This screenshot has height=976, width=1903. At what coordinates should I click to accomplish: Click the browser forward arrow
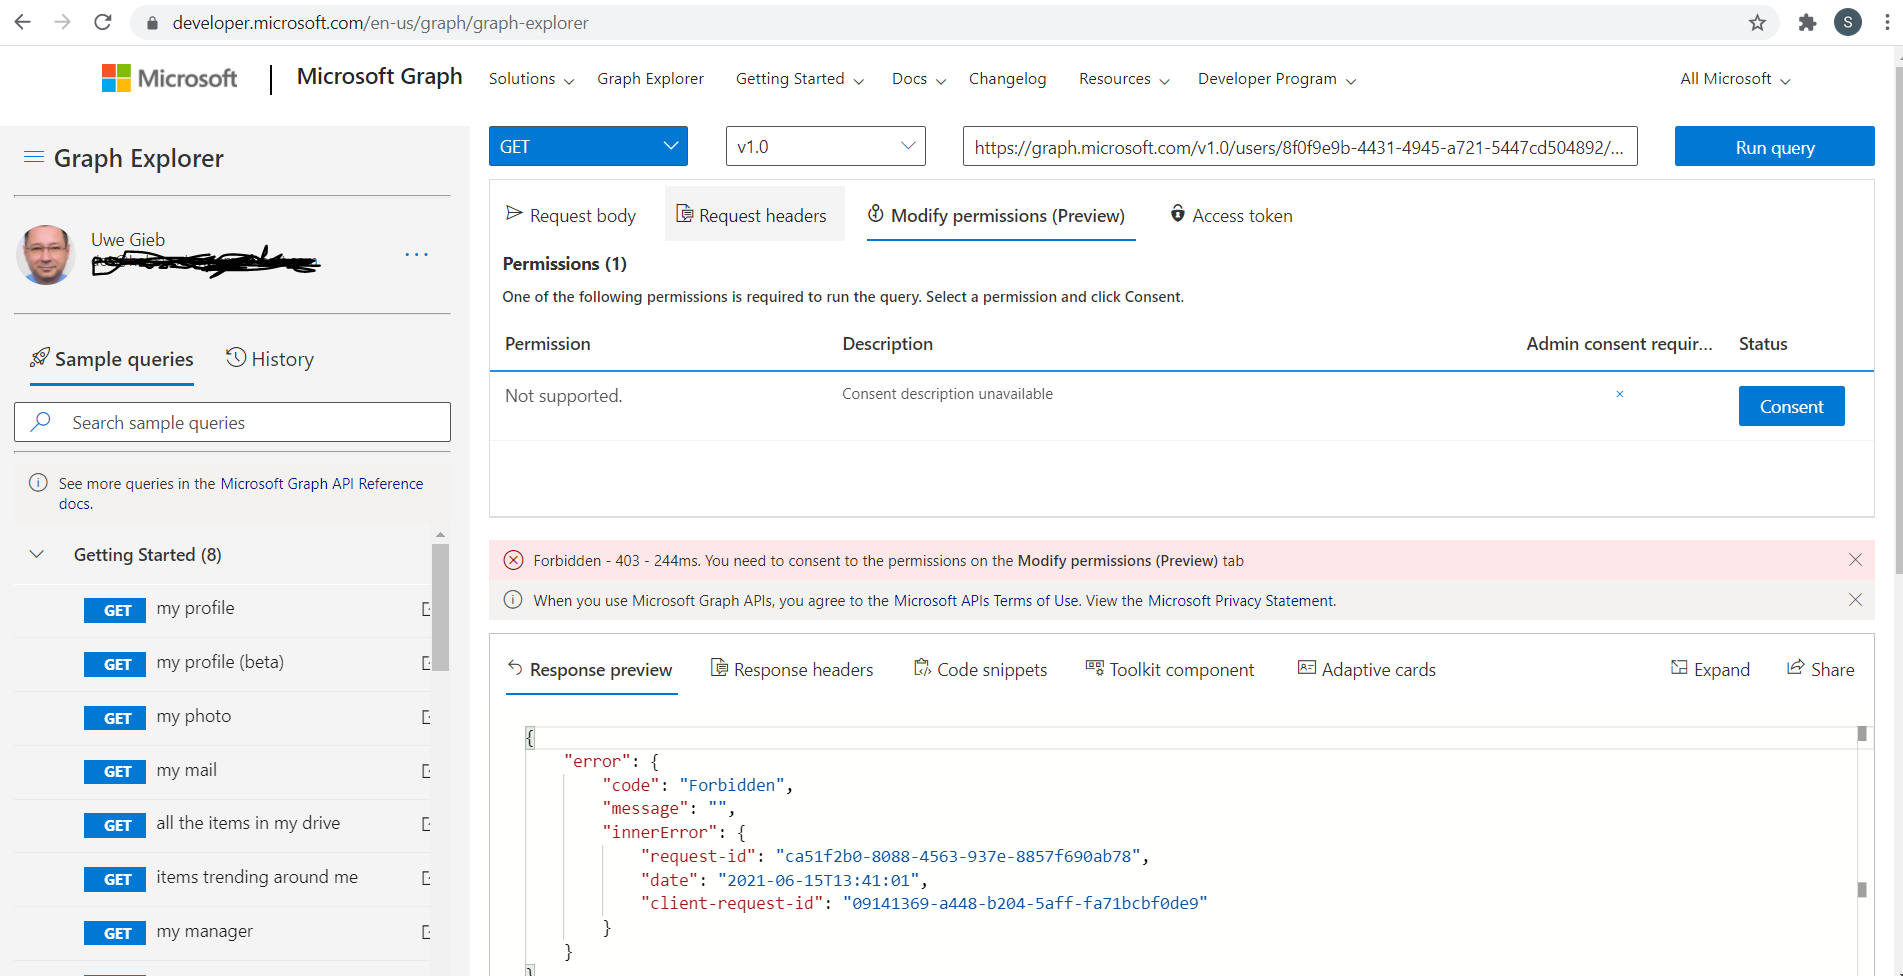pyautogui.click(x=62, y=22)
